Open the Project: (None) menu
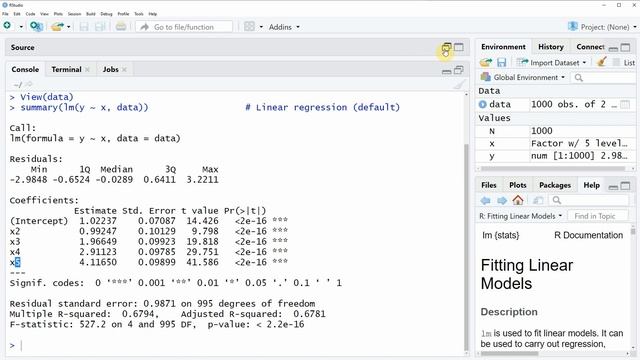 pos(603,27)
